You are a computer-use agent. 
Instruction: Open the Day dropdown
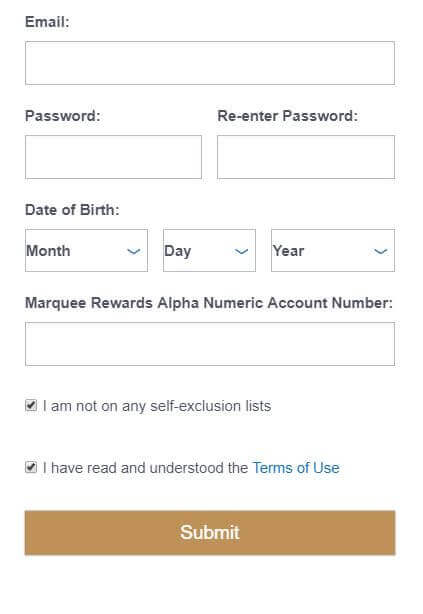[x=210, y=251]
